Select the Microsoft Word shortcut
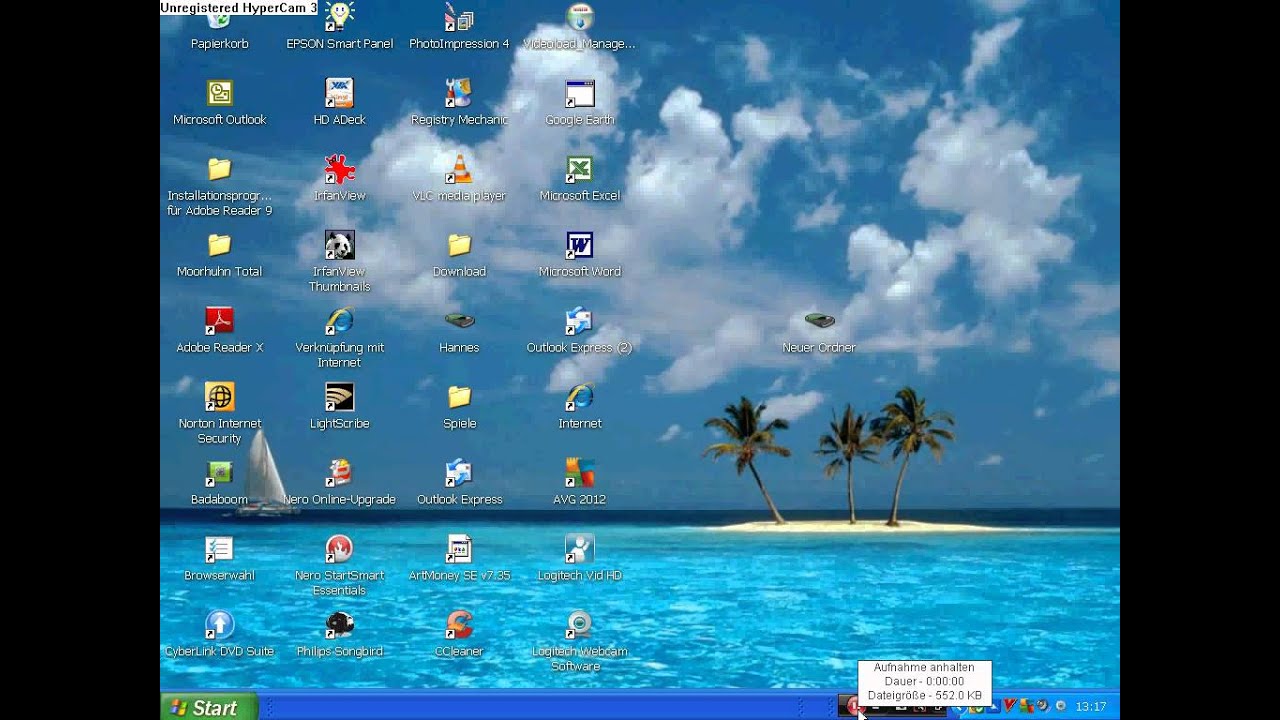 (x=579, y=245)
